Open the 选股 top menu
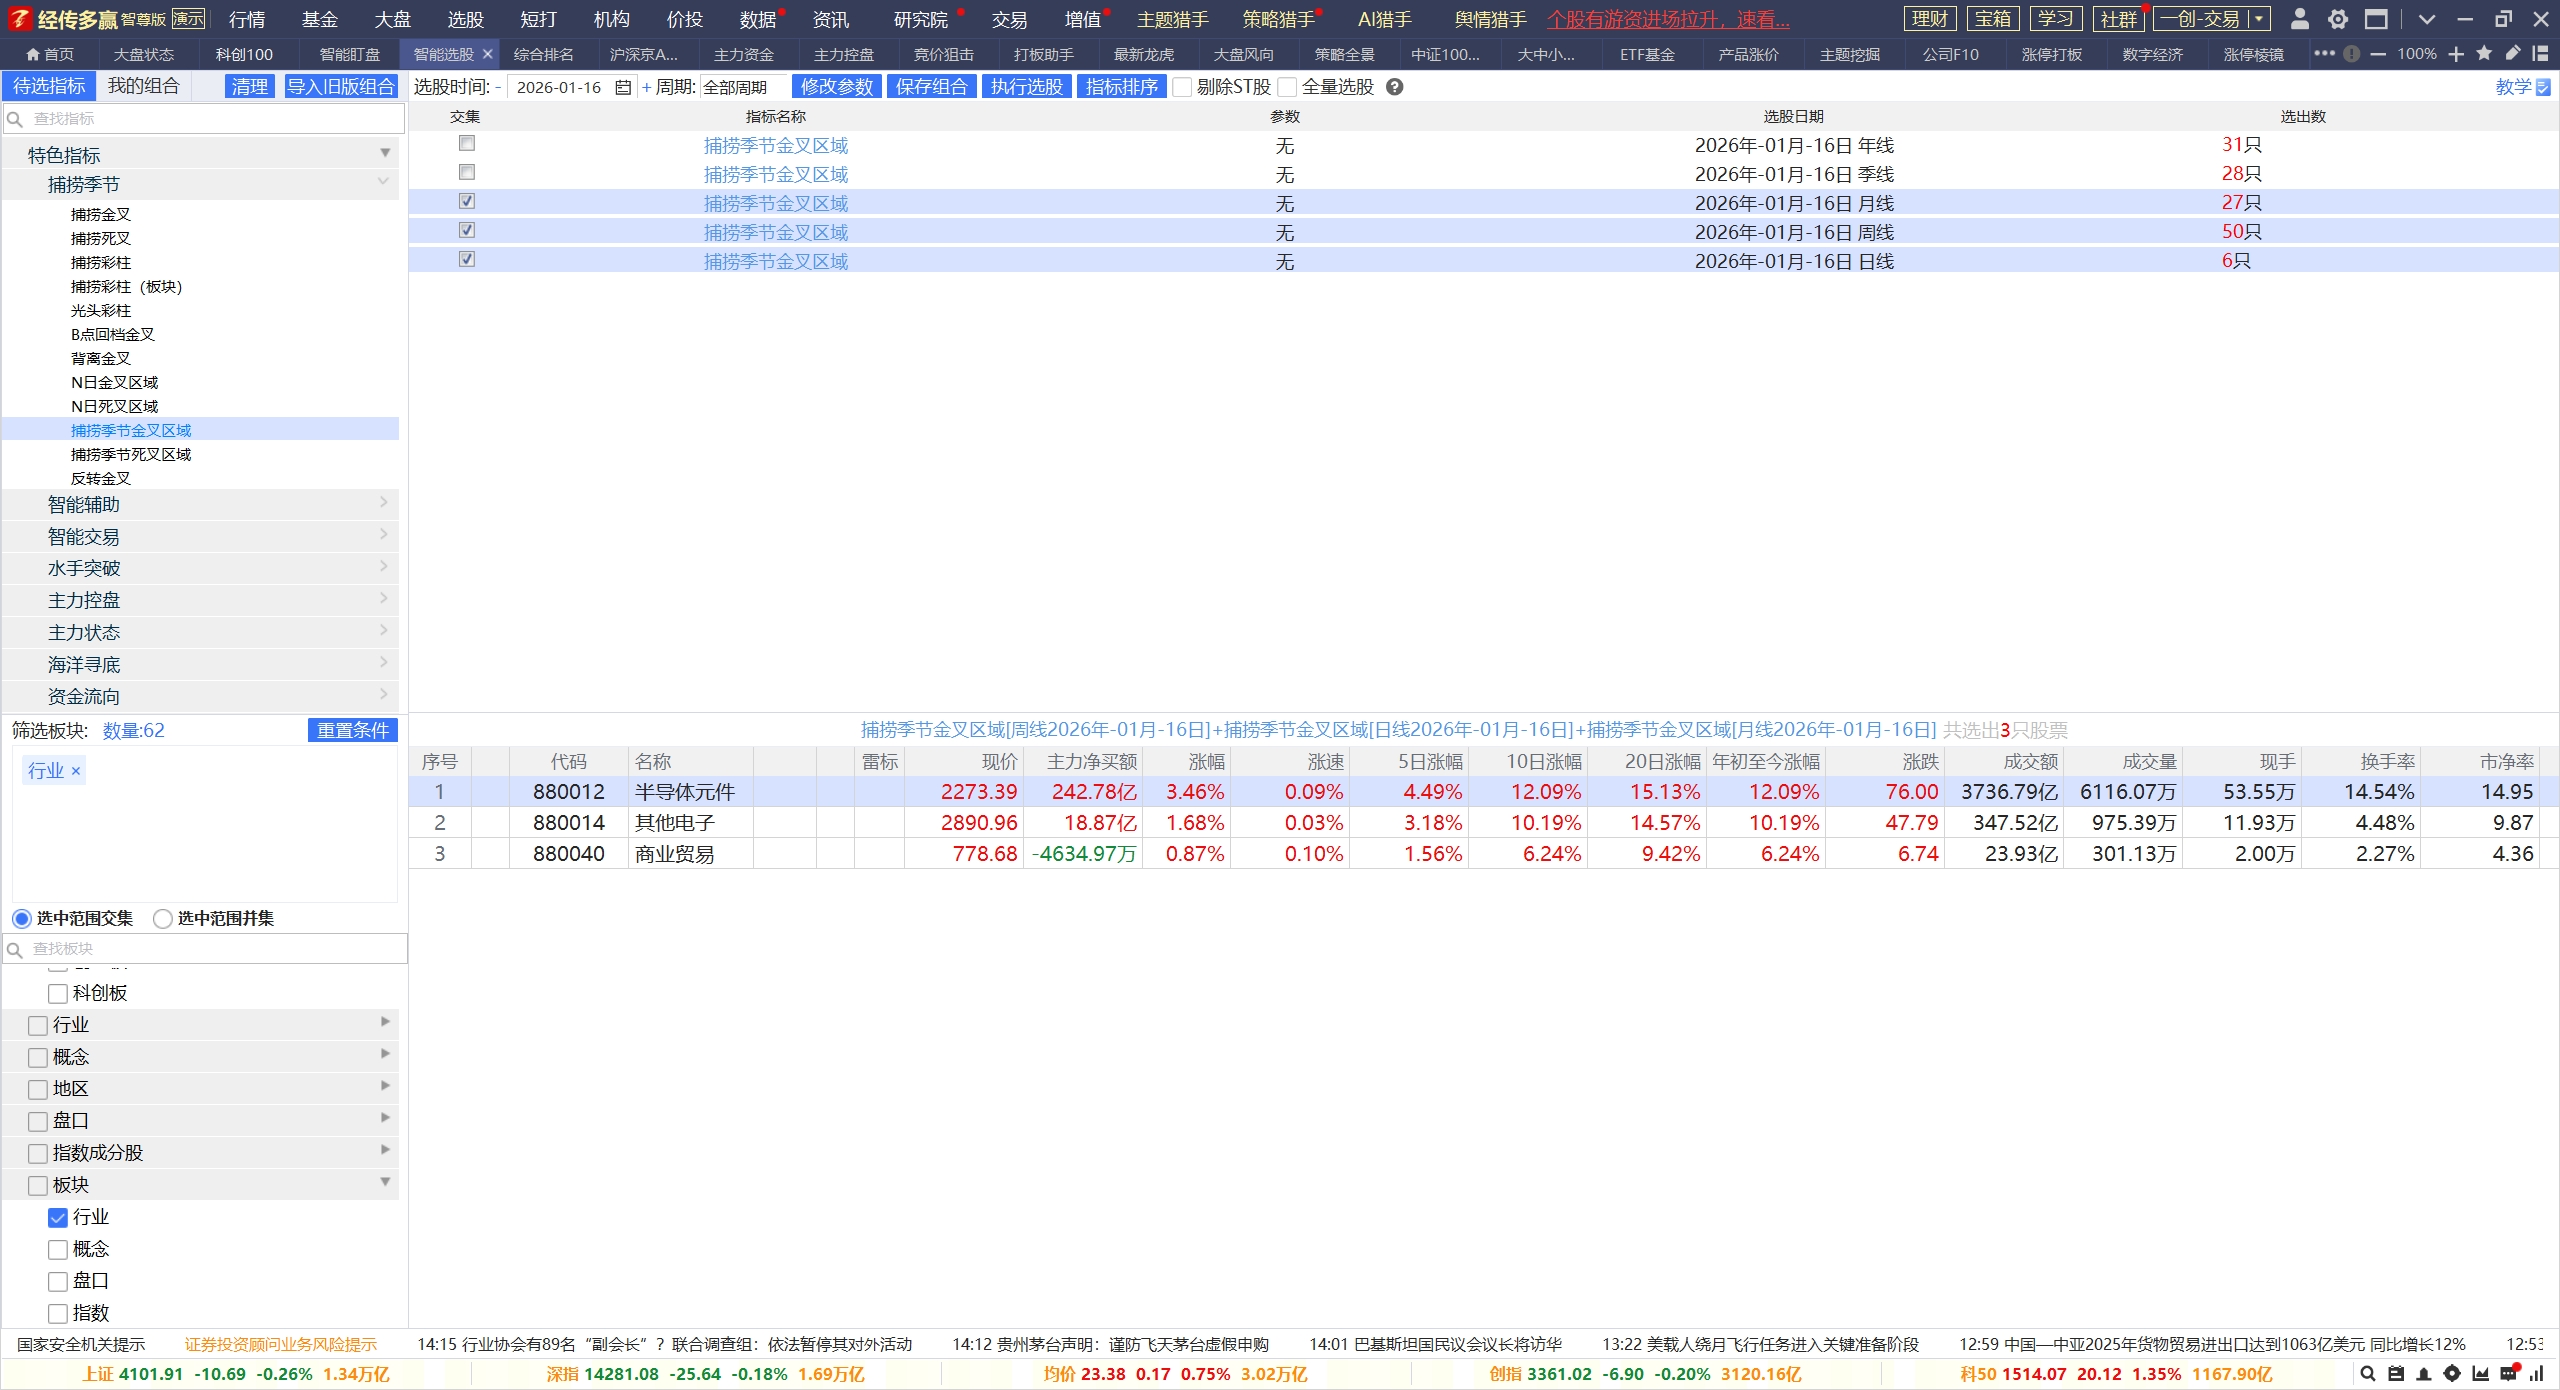2560x1390 pixels. pyautogui.click(x=465, y=19)
